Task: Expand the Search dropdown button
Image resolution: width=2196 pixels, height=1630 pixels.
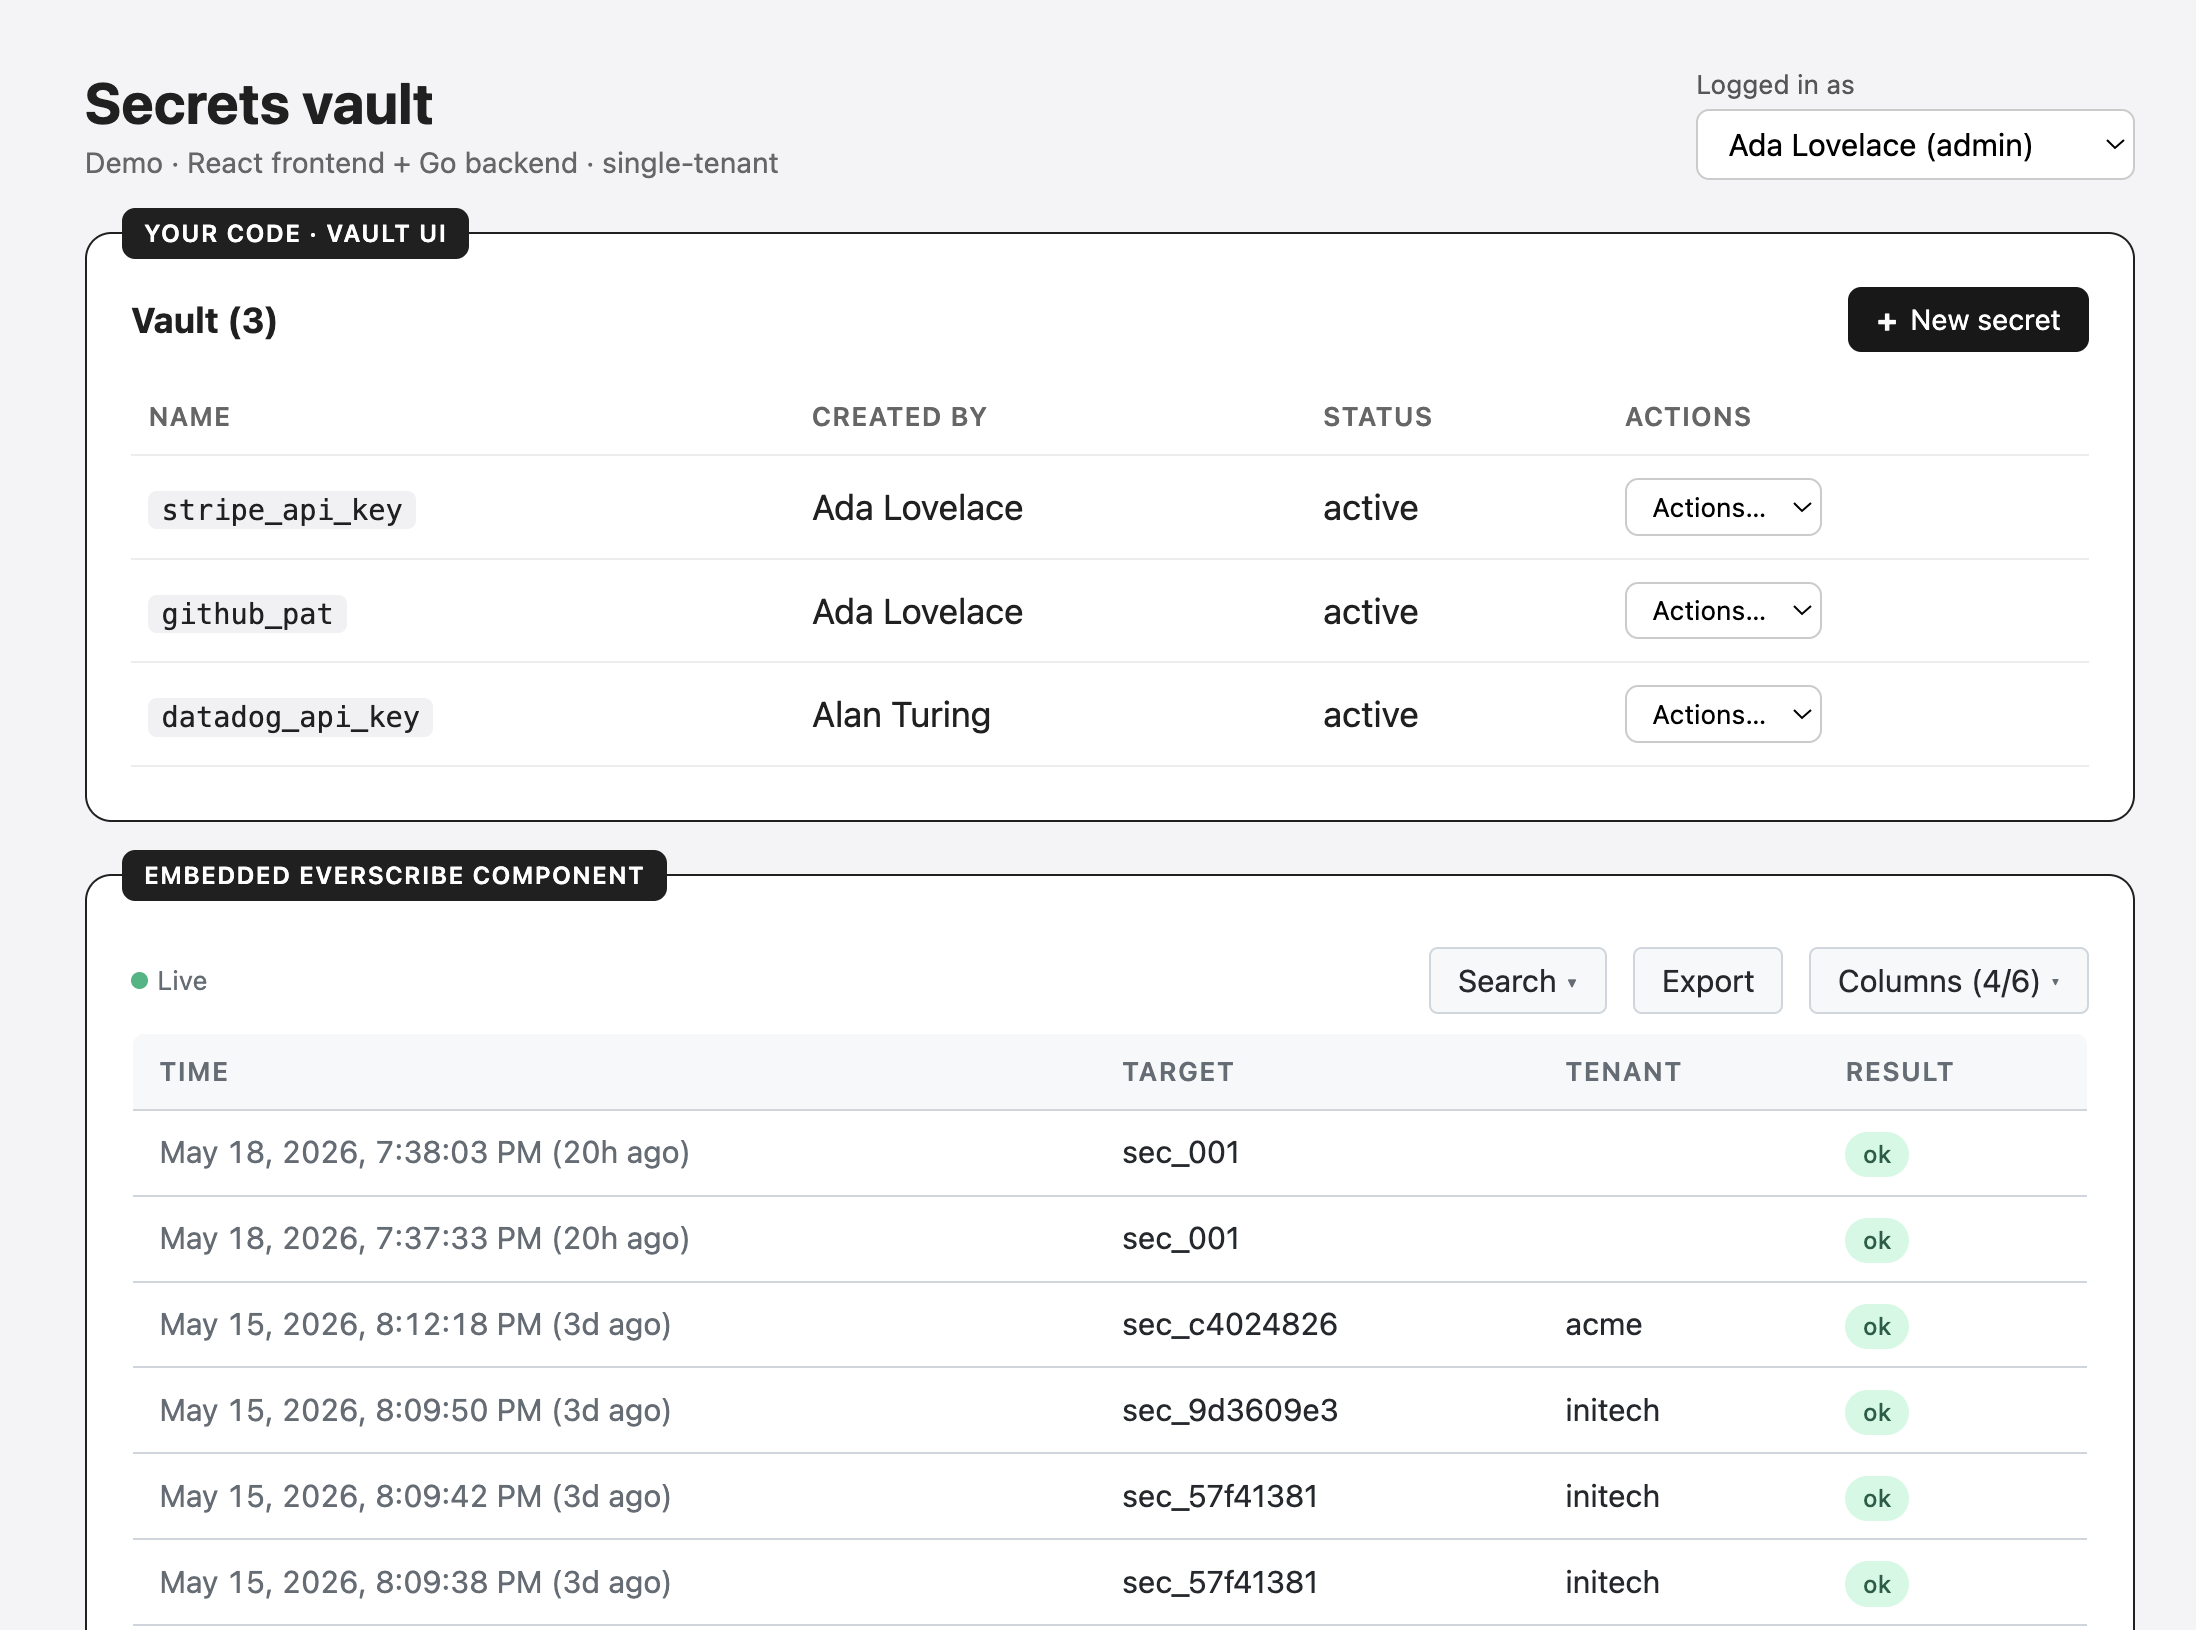Action: (1517, 981)
